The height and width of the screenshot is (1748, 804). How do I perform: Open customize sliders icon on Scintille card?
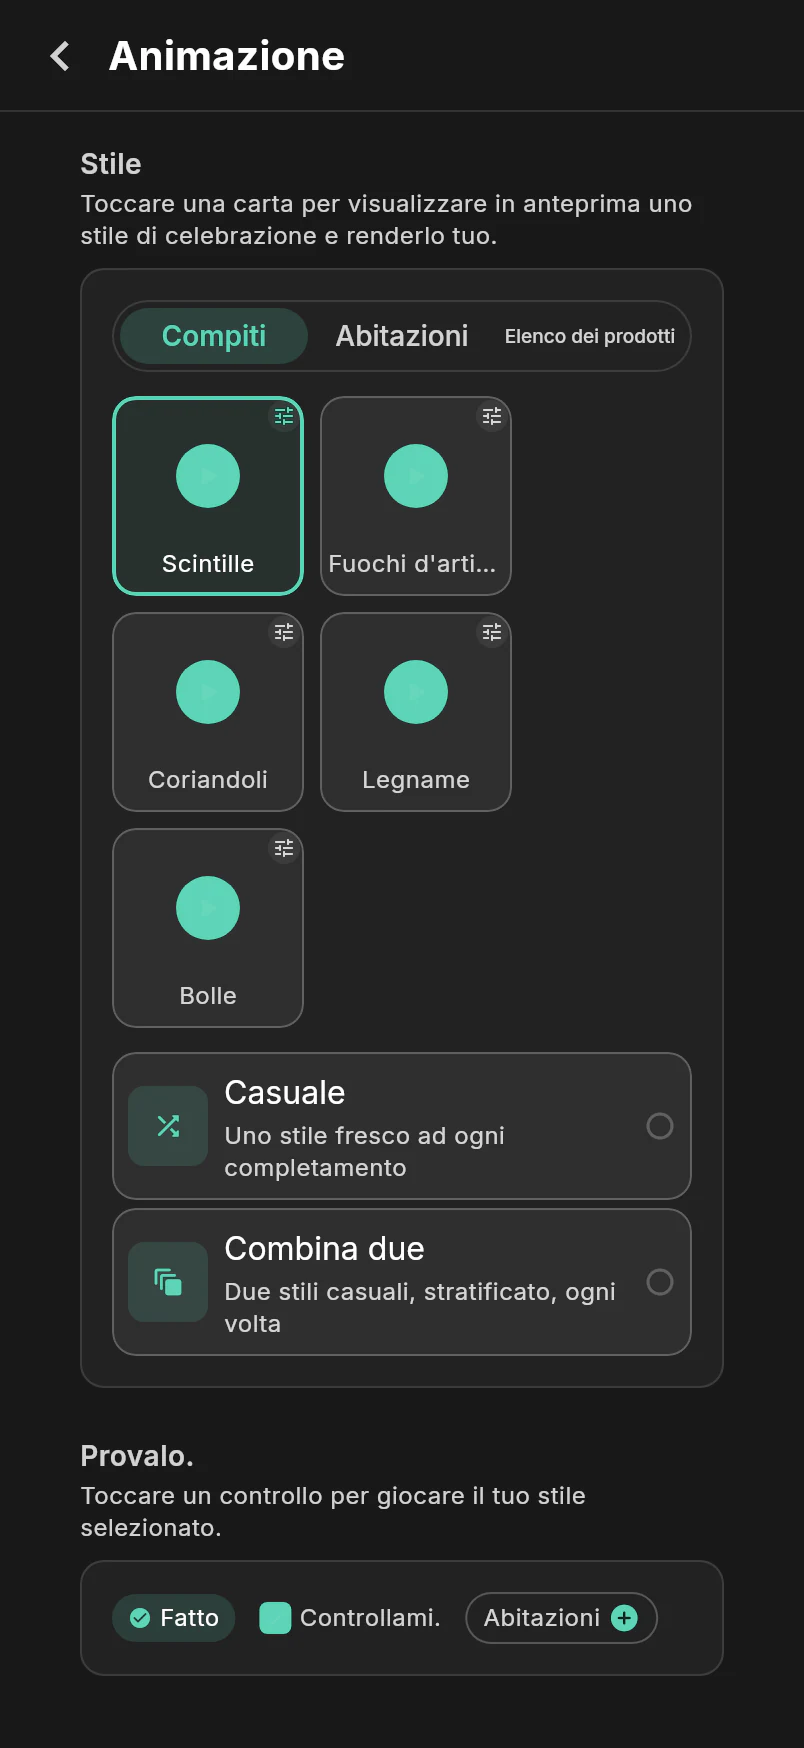click(284, 417)
